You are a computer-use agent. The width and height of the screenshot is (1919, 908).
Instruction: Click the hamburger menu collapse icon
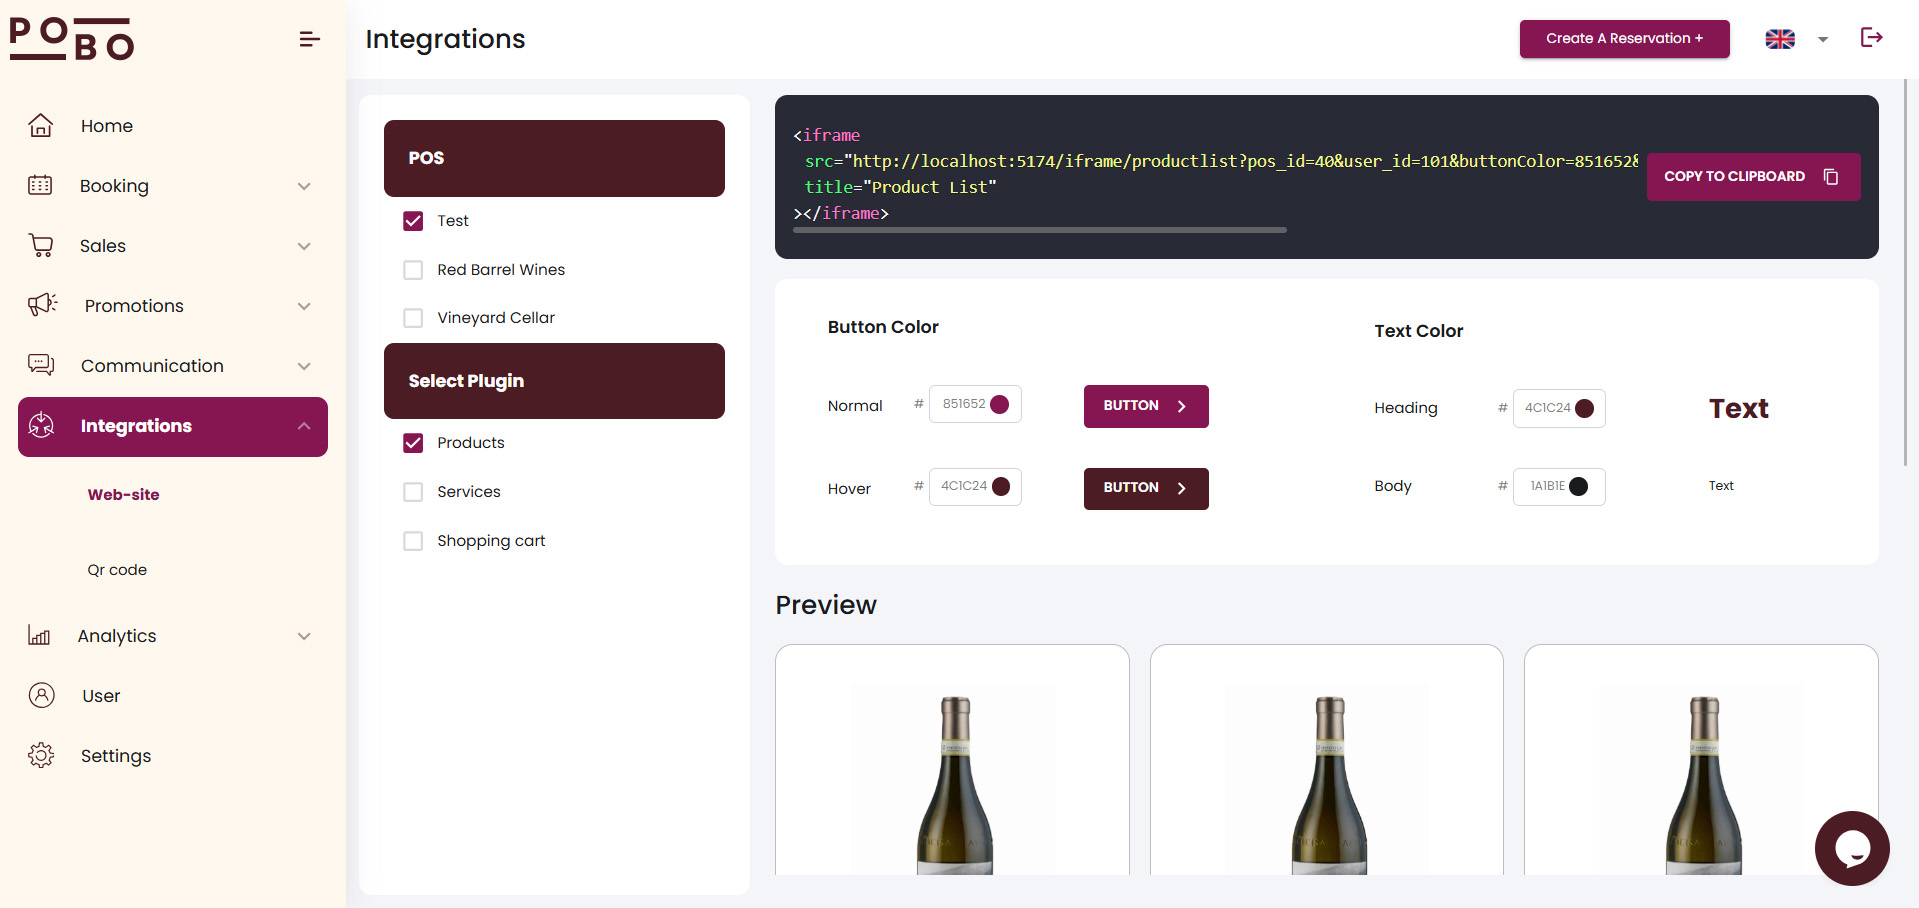pyautogui.click(x=309, y=39)
